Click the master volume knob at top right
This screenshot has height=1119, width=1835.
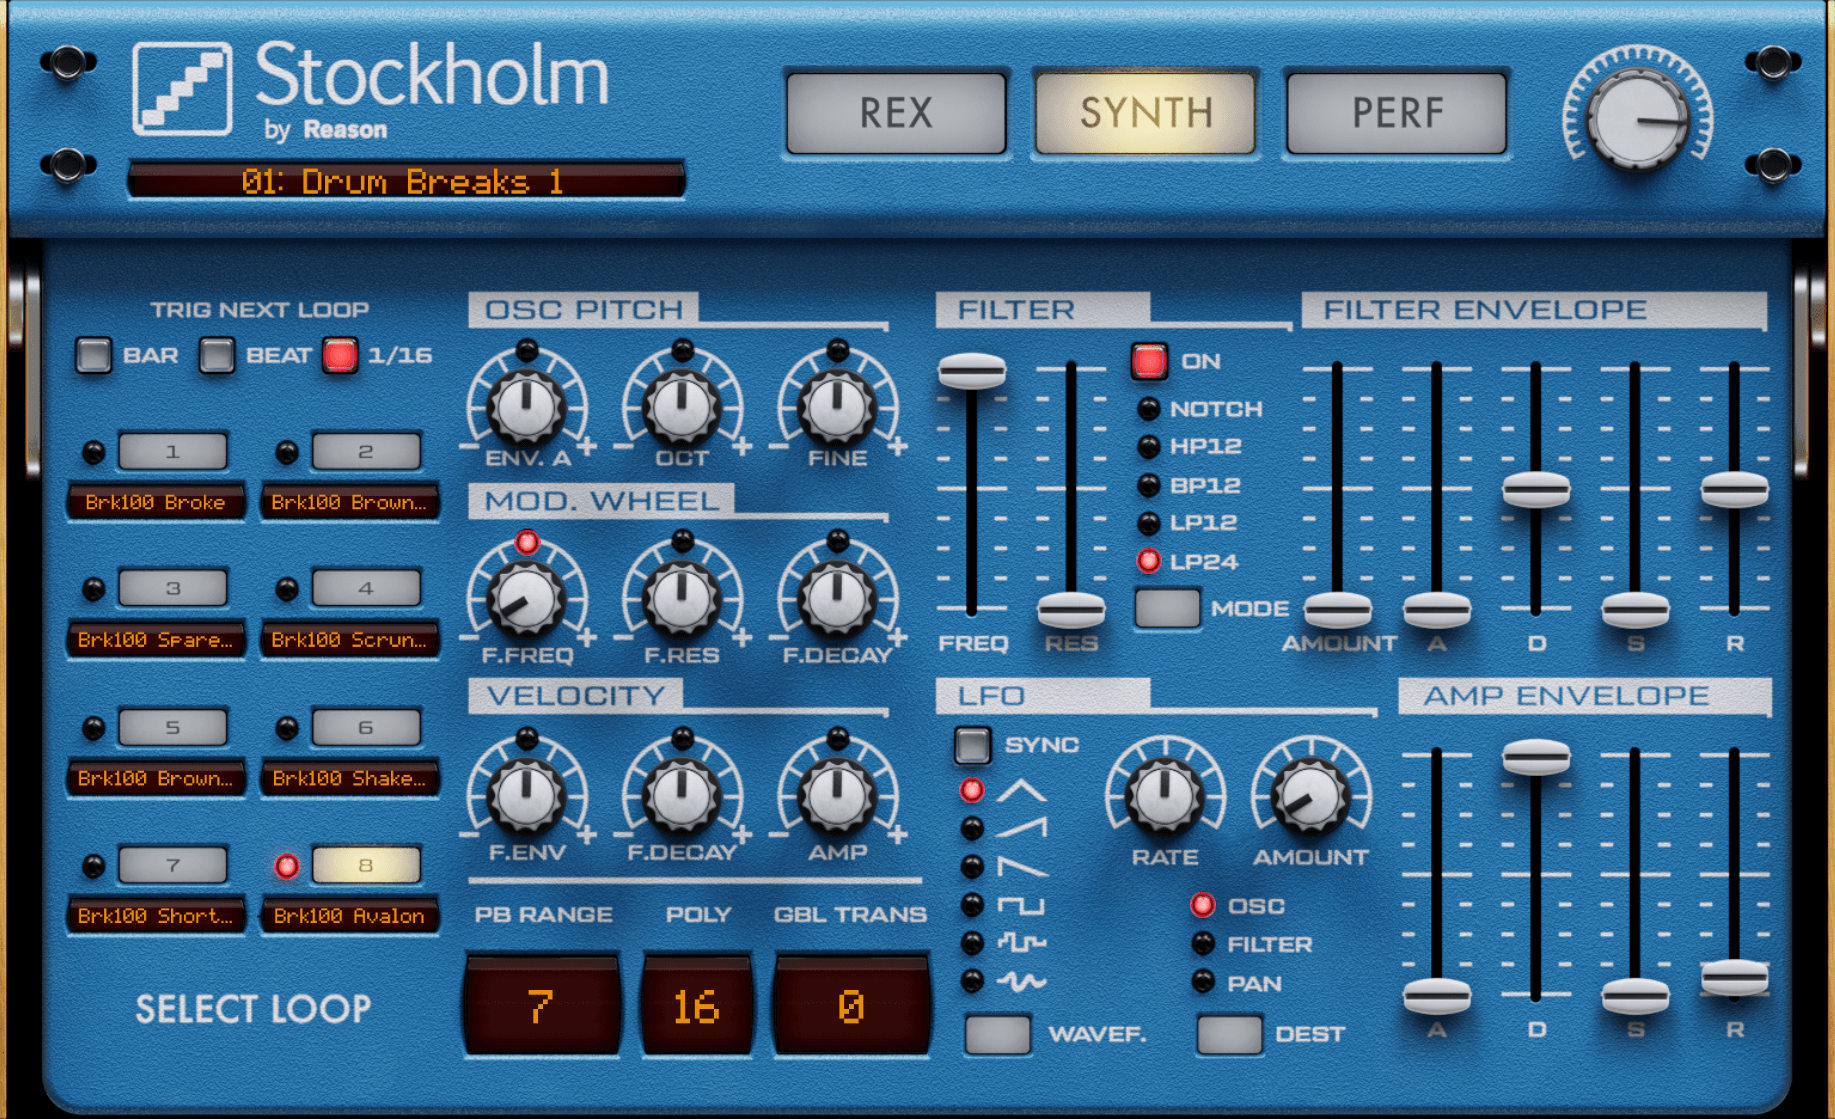tap(1637, 119)
